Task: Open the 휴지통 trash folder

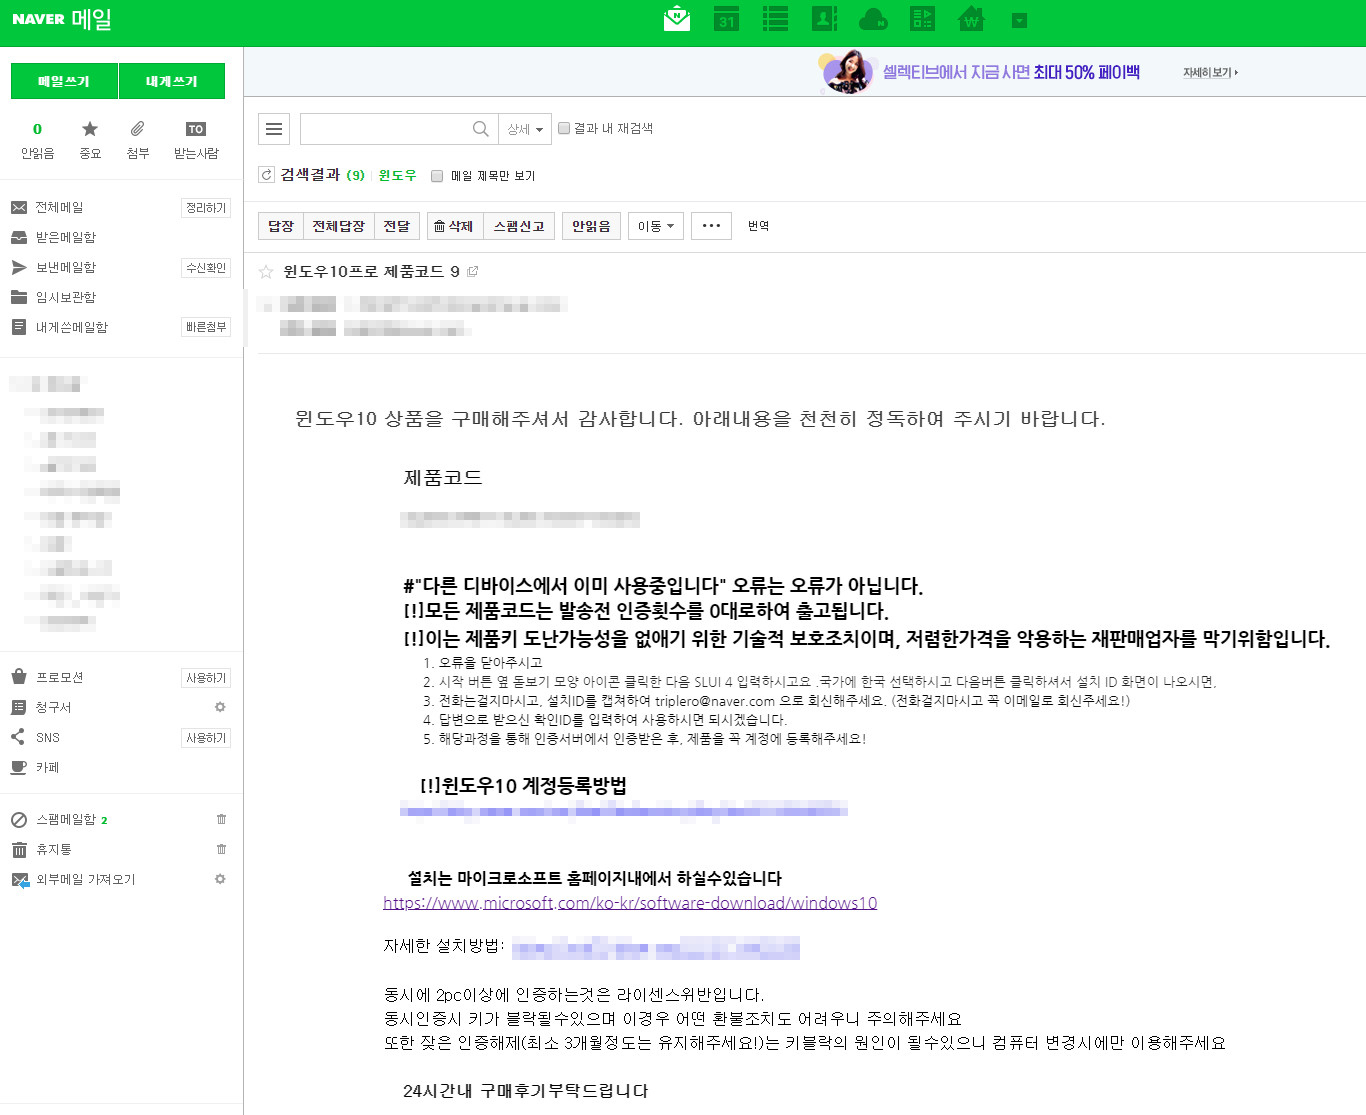Action: point(53,849)
